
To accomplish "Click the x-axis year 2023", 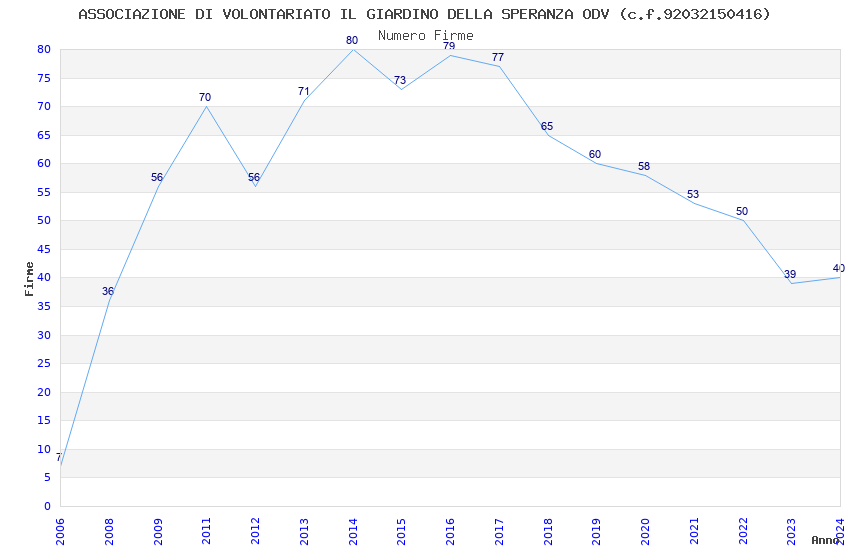I will 791,532.
